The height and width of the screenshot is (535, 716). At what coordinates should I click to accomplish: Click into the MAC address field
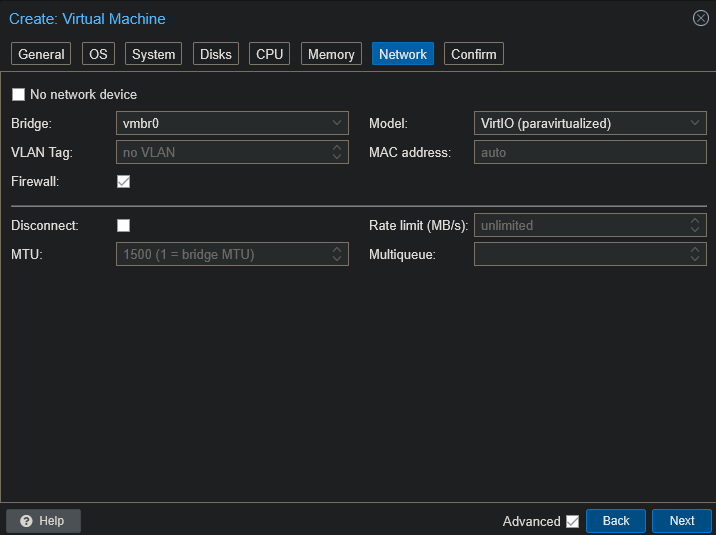(x=590, y=153)
